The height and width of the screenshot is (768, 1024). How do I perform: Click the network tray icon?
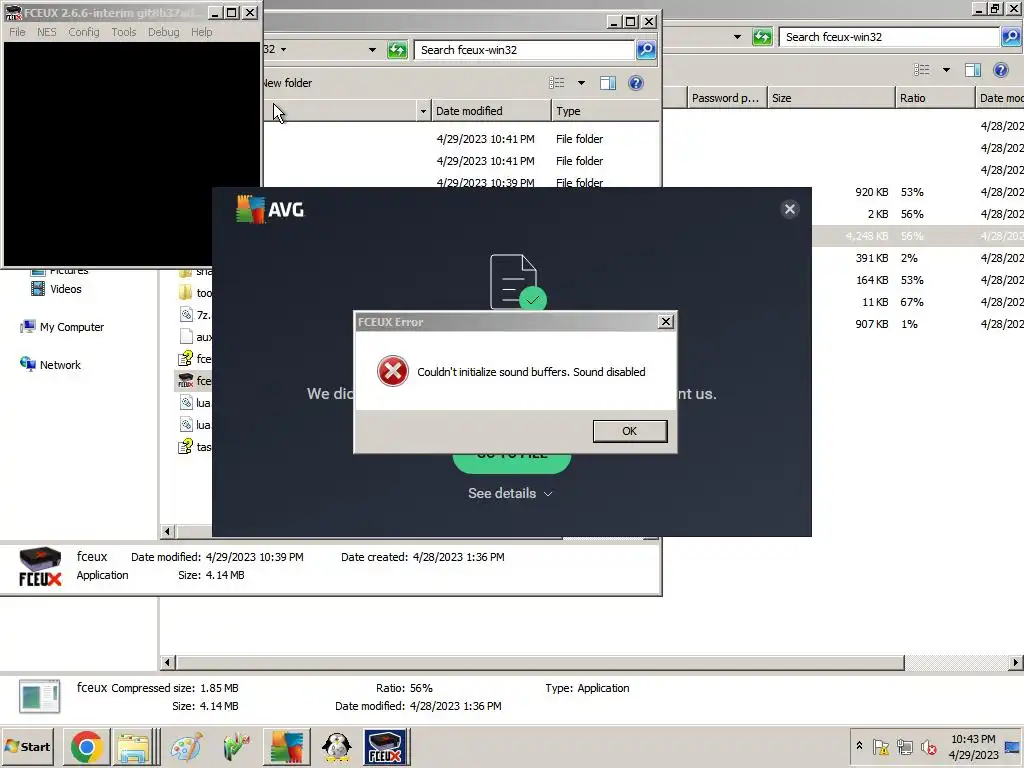pos(904,746)
